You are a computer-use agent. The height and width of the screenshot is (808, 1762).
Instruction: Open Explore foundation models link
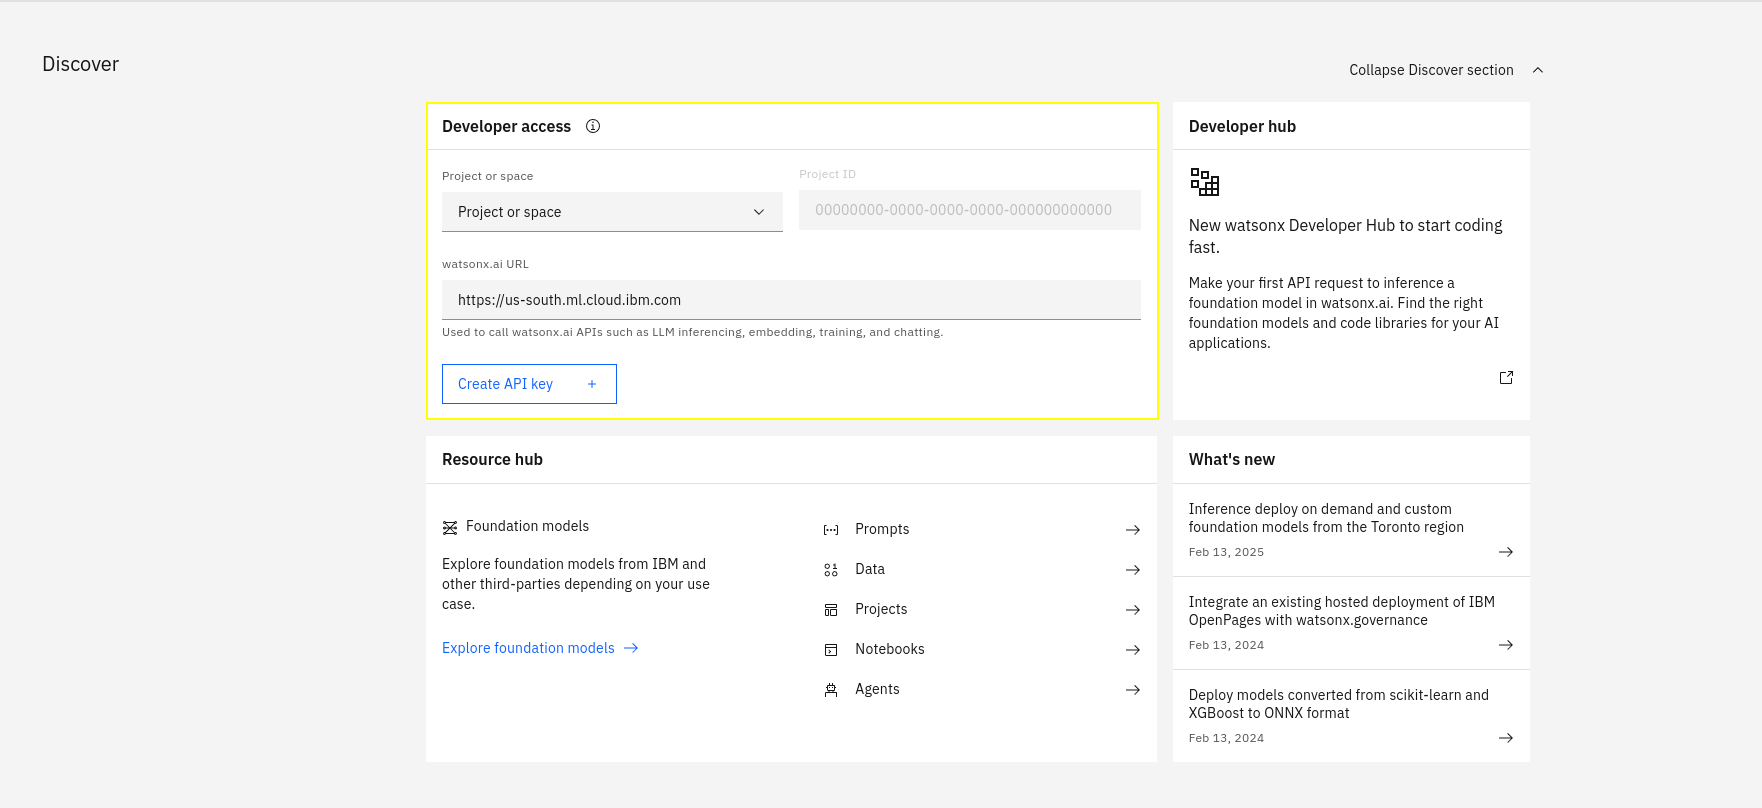point(540,648)
